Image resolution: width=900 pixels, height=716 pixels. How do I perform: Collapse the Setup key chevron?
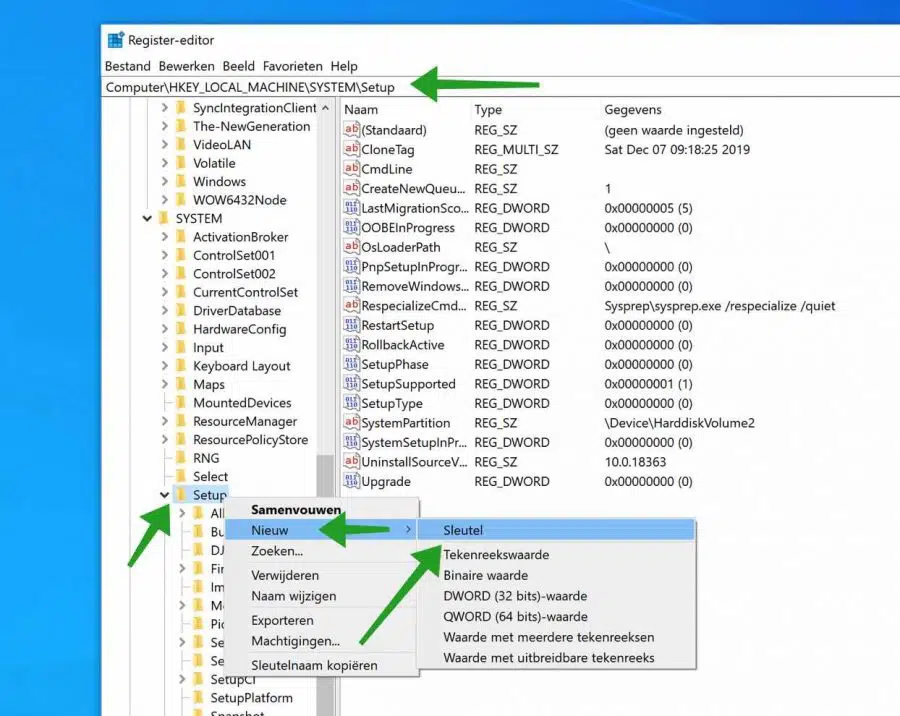pyautogui.click(x=164, y=494)
